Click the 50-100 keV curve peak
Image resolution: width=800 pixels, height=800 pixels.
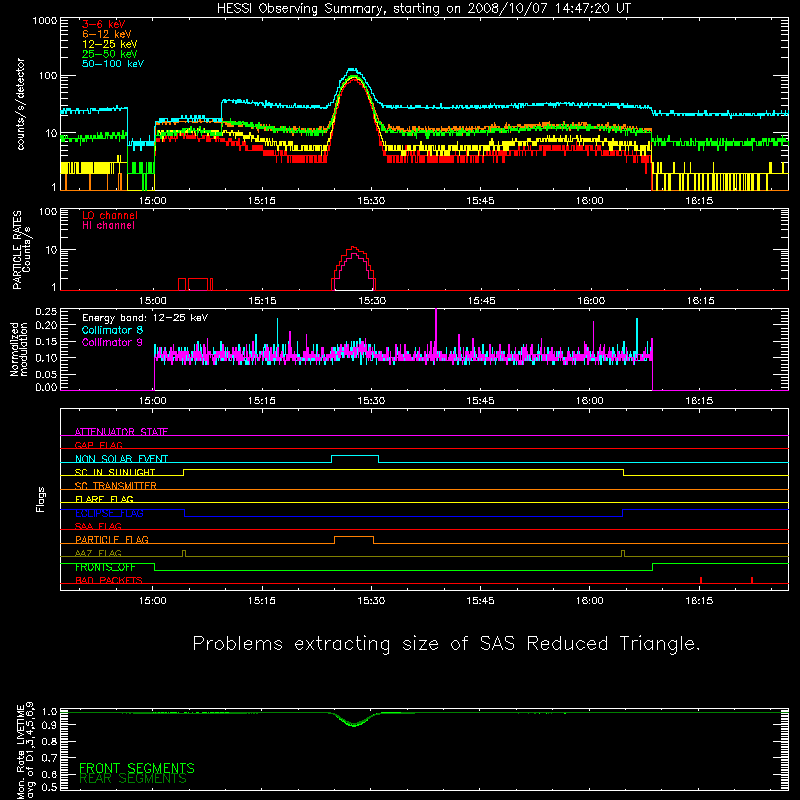coord(352,69)
